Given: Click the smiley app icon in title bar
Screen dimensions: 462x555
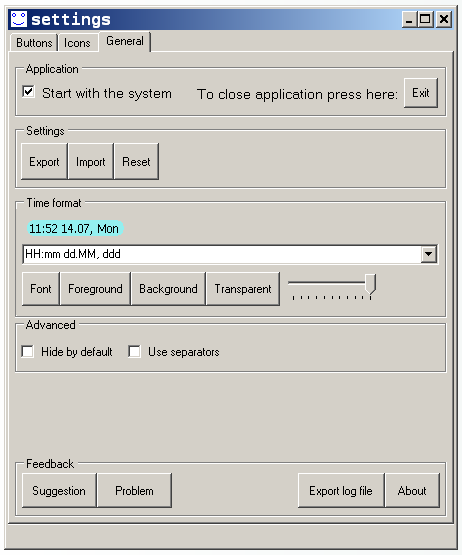Looking at the screenshot, I should [18, 19].
